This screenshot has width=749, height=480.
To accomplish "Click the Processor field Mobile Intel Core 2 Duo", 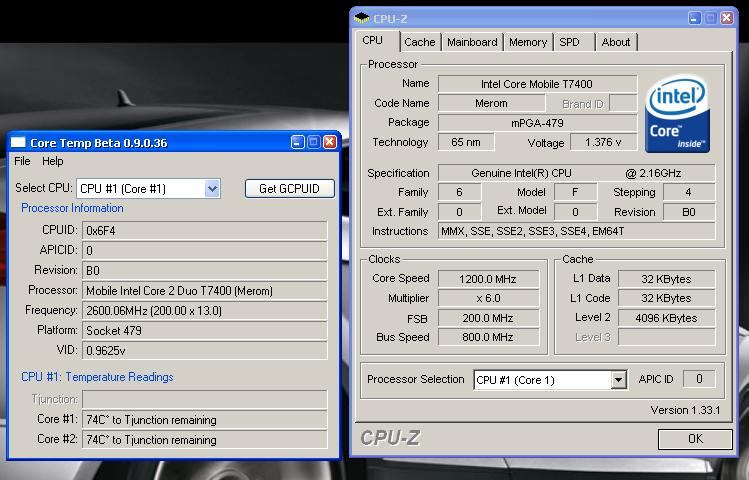I will (x=204, y=291).
